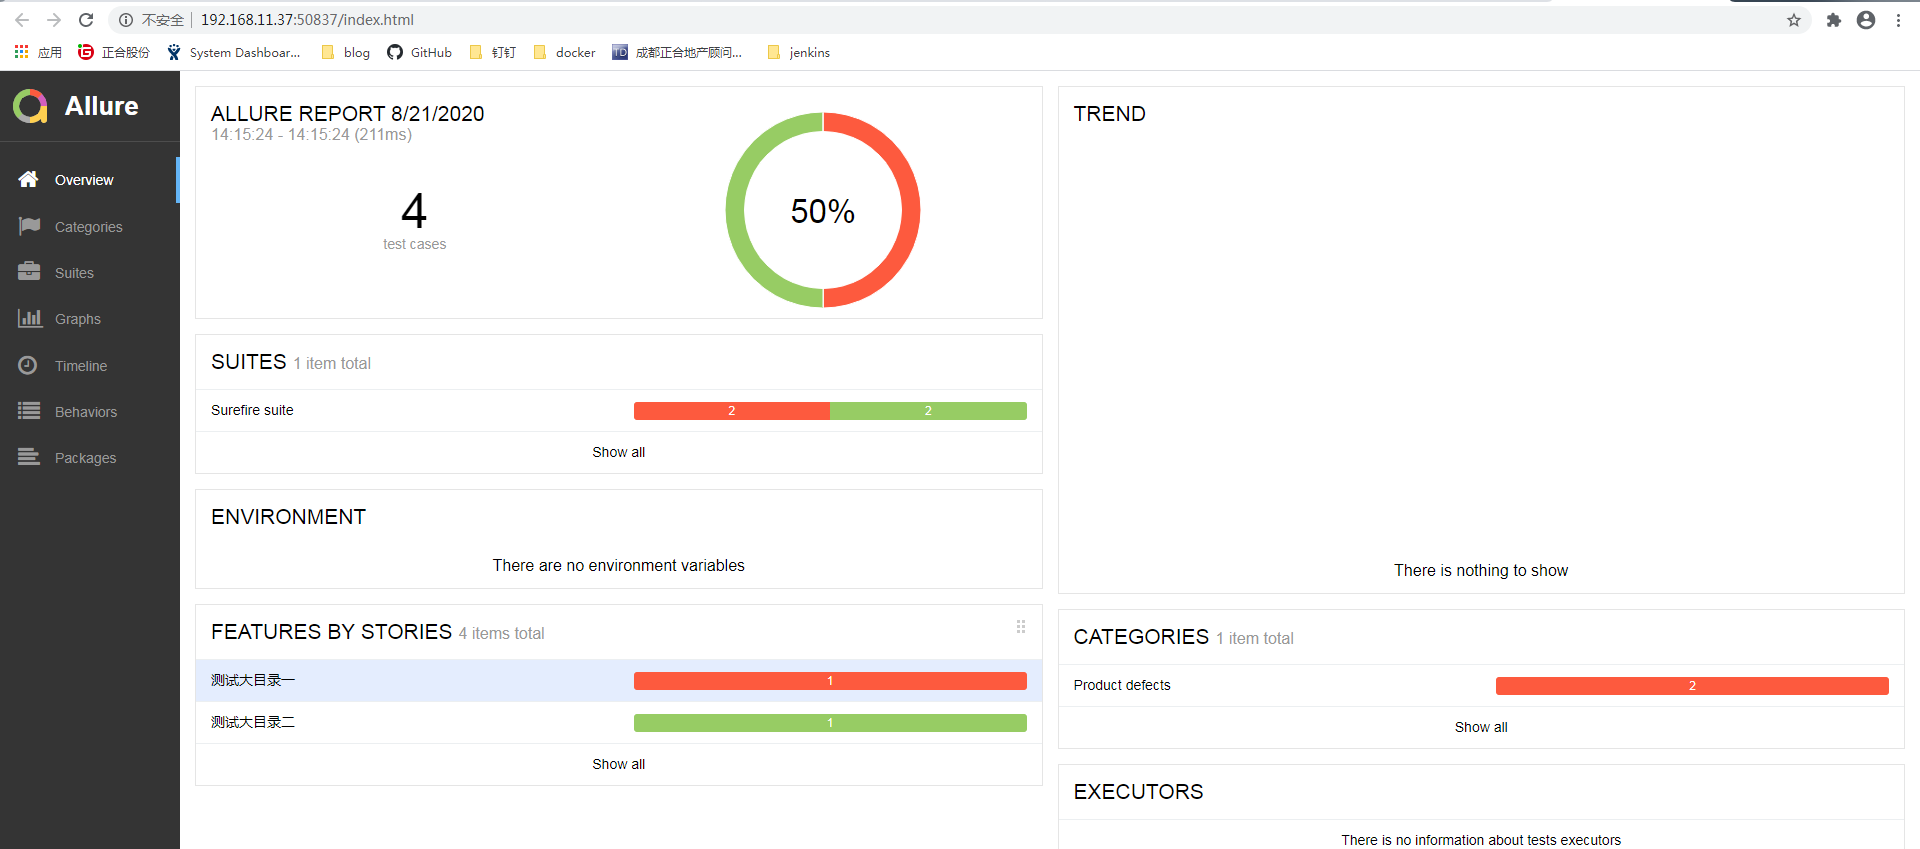Click the ALLURE REPORT 8/21/2020 title

tap(347, 114)
